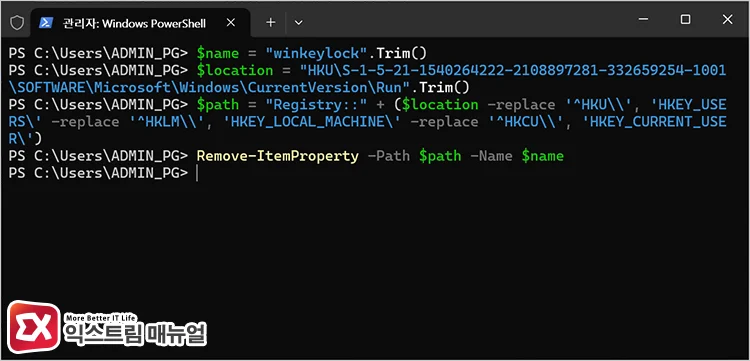Click the empty prompt line with the cursor
This screenshot has width=750, height=361.
pos(103,173)
